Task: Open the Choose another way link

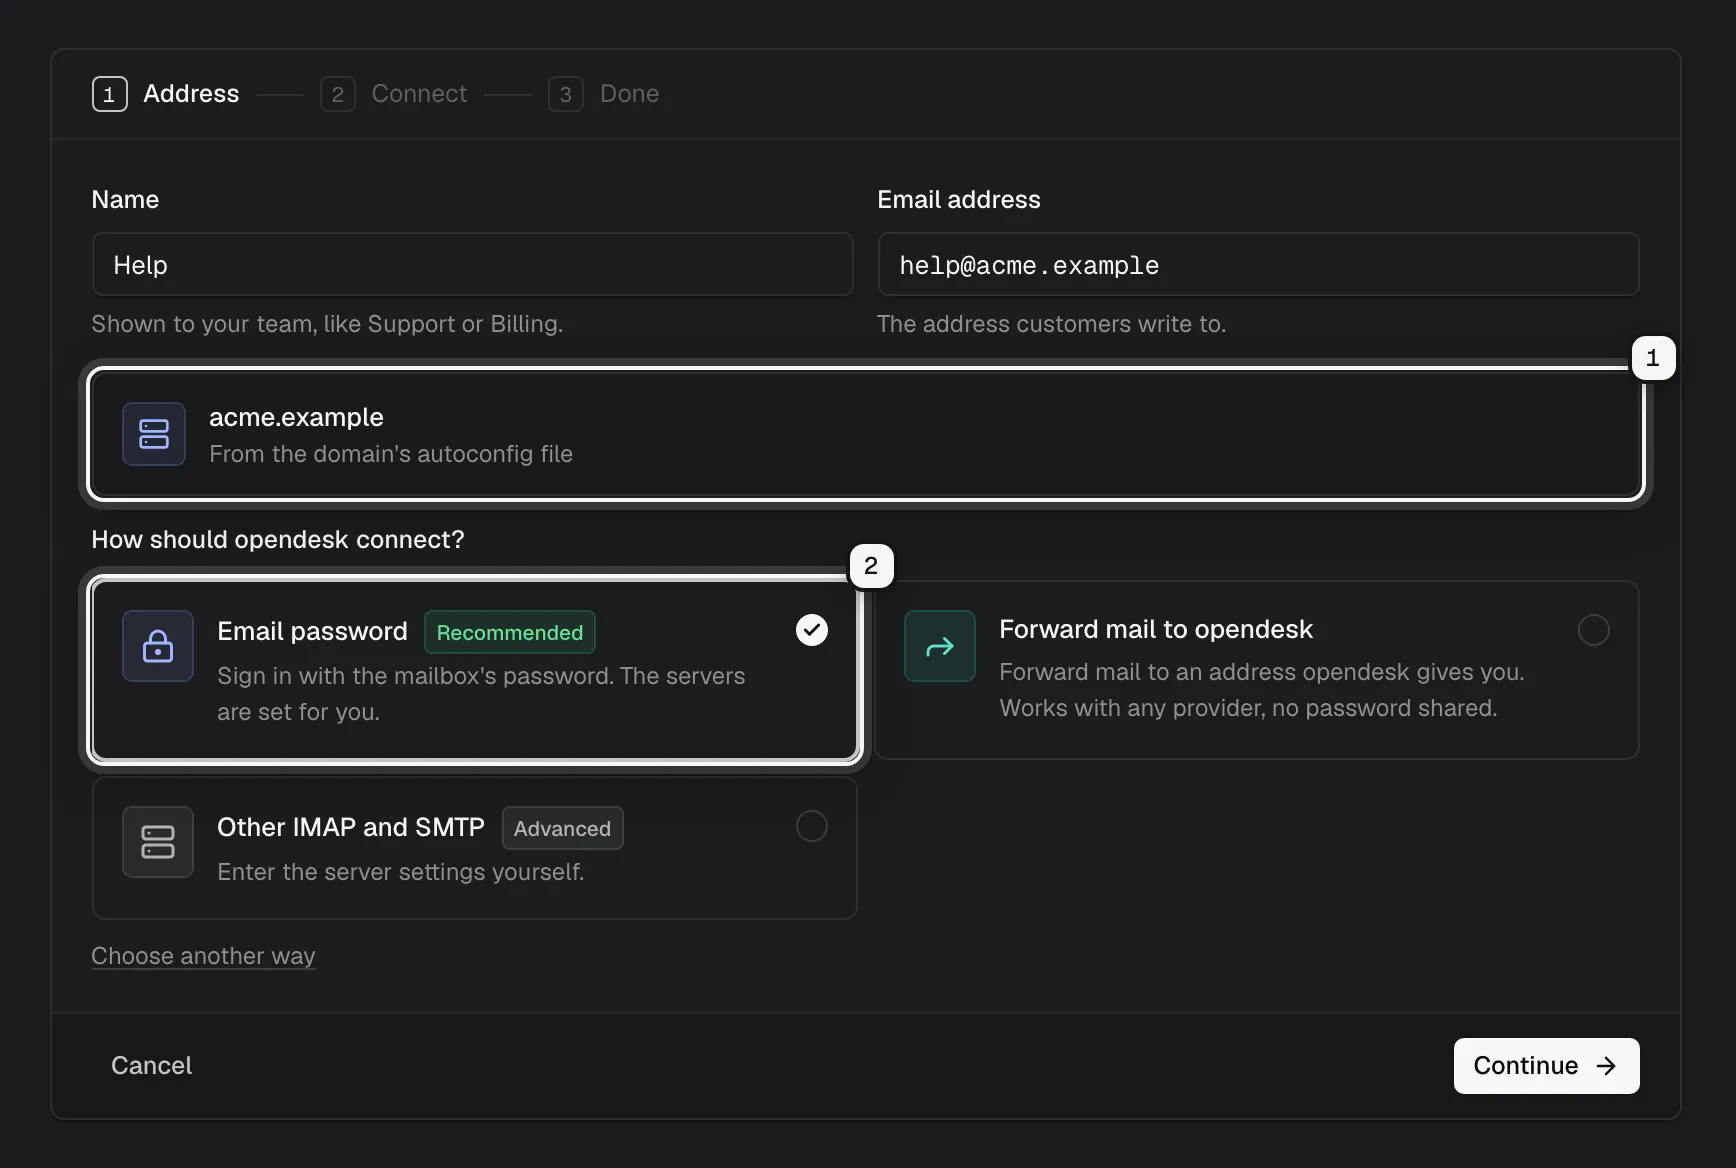Action: 203,956
